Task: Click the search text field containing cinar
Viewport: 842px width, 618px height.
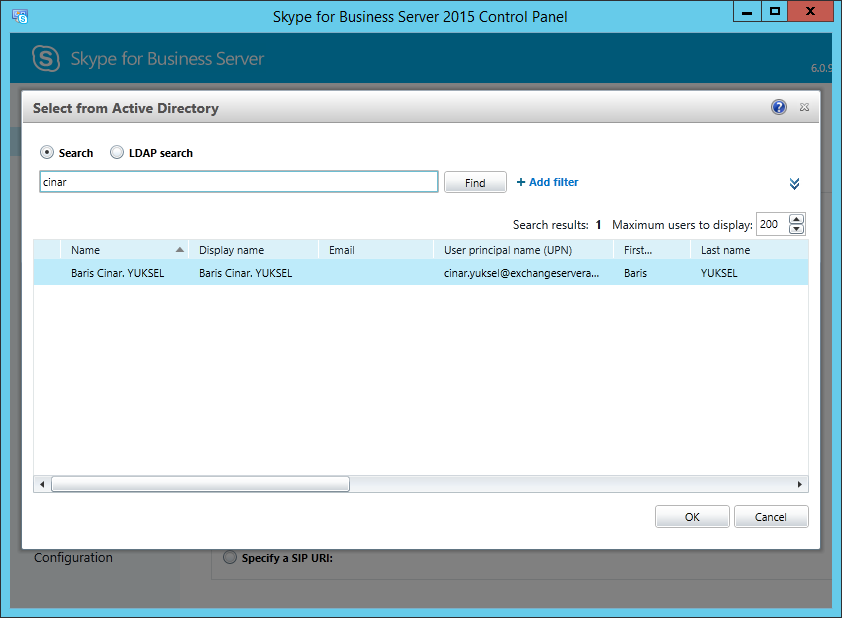Action: [239, 182]
